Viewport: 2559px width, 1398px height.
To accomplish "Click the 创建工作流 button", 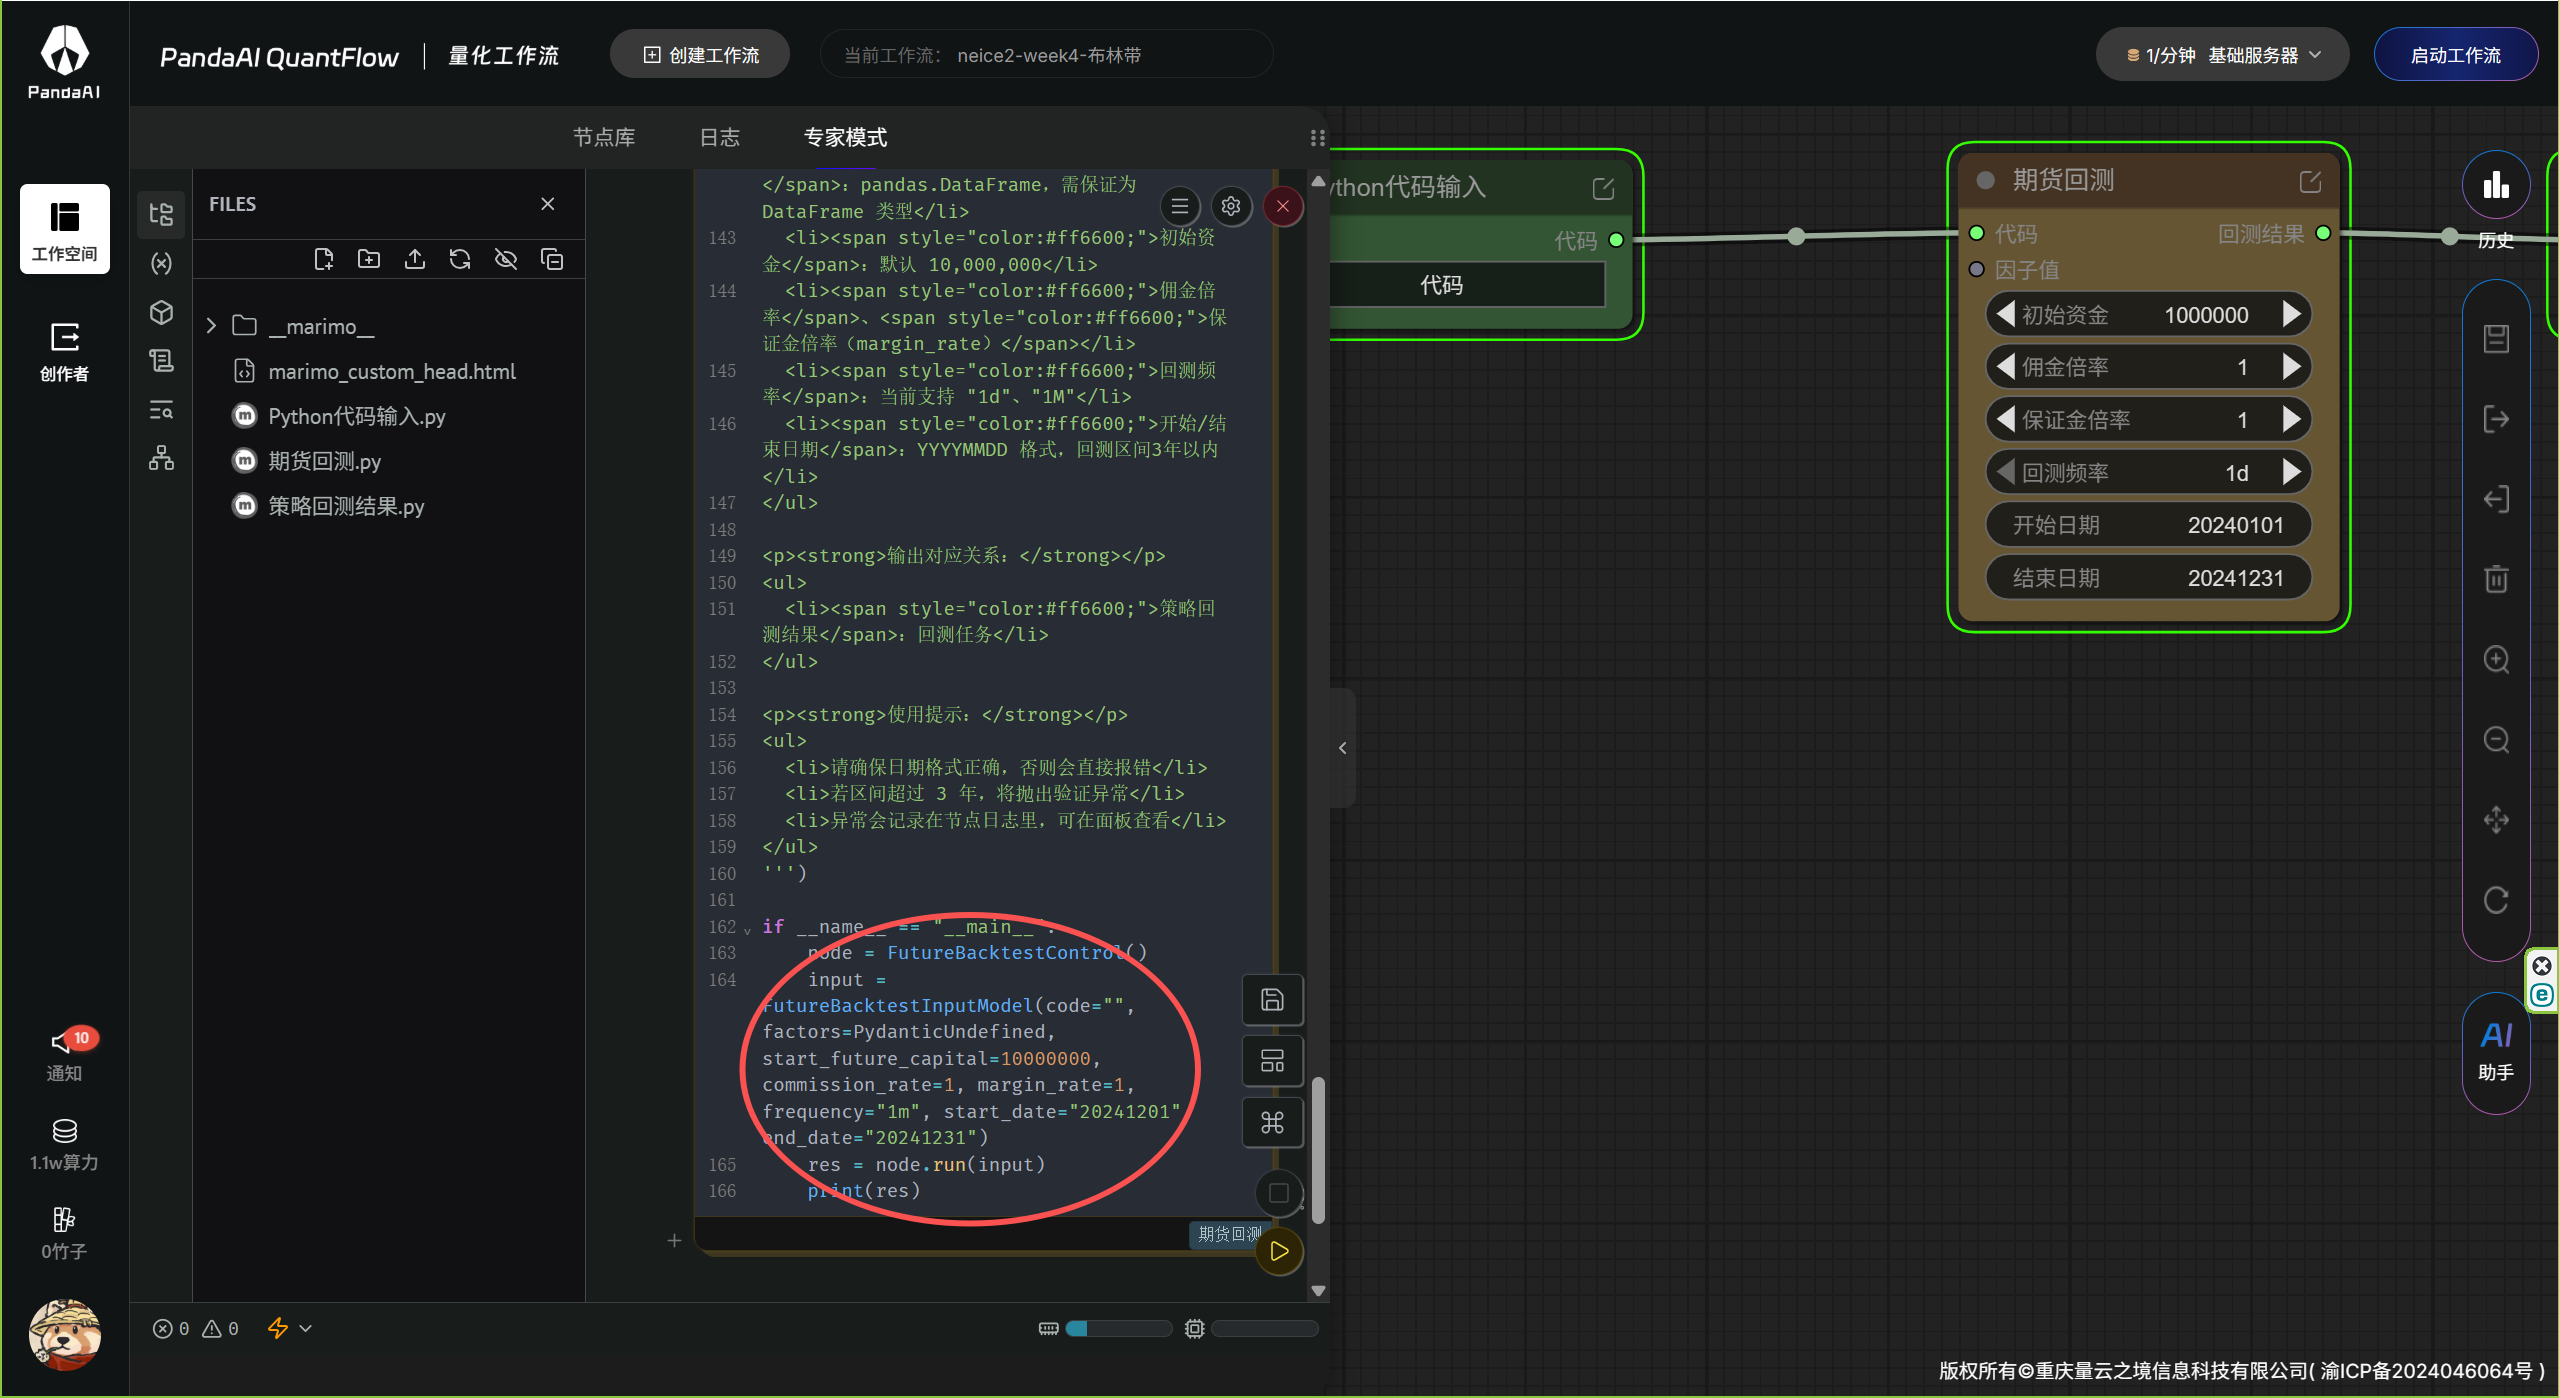I will (x=700, y=55).
